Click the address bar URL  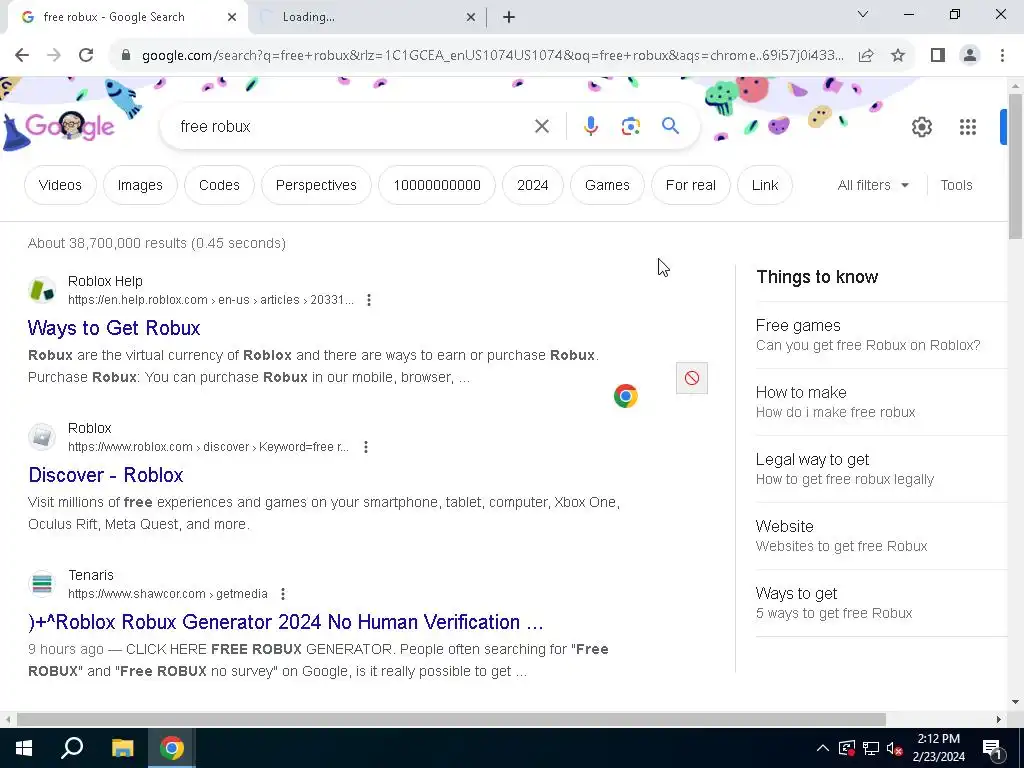[492, 56]
